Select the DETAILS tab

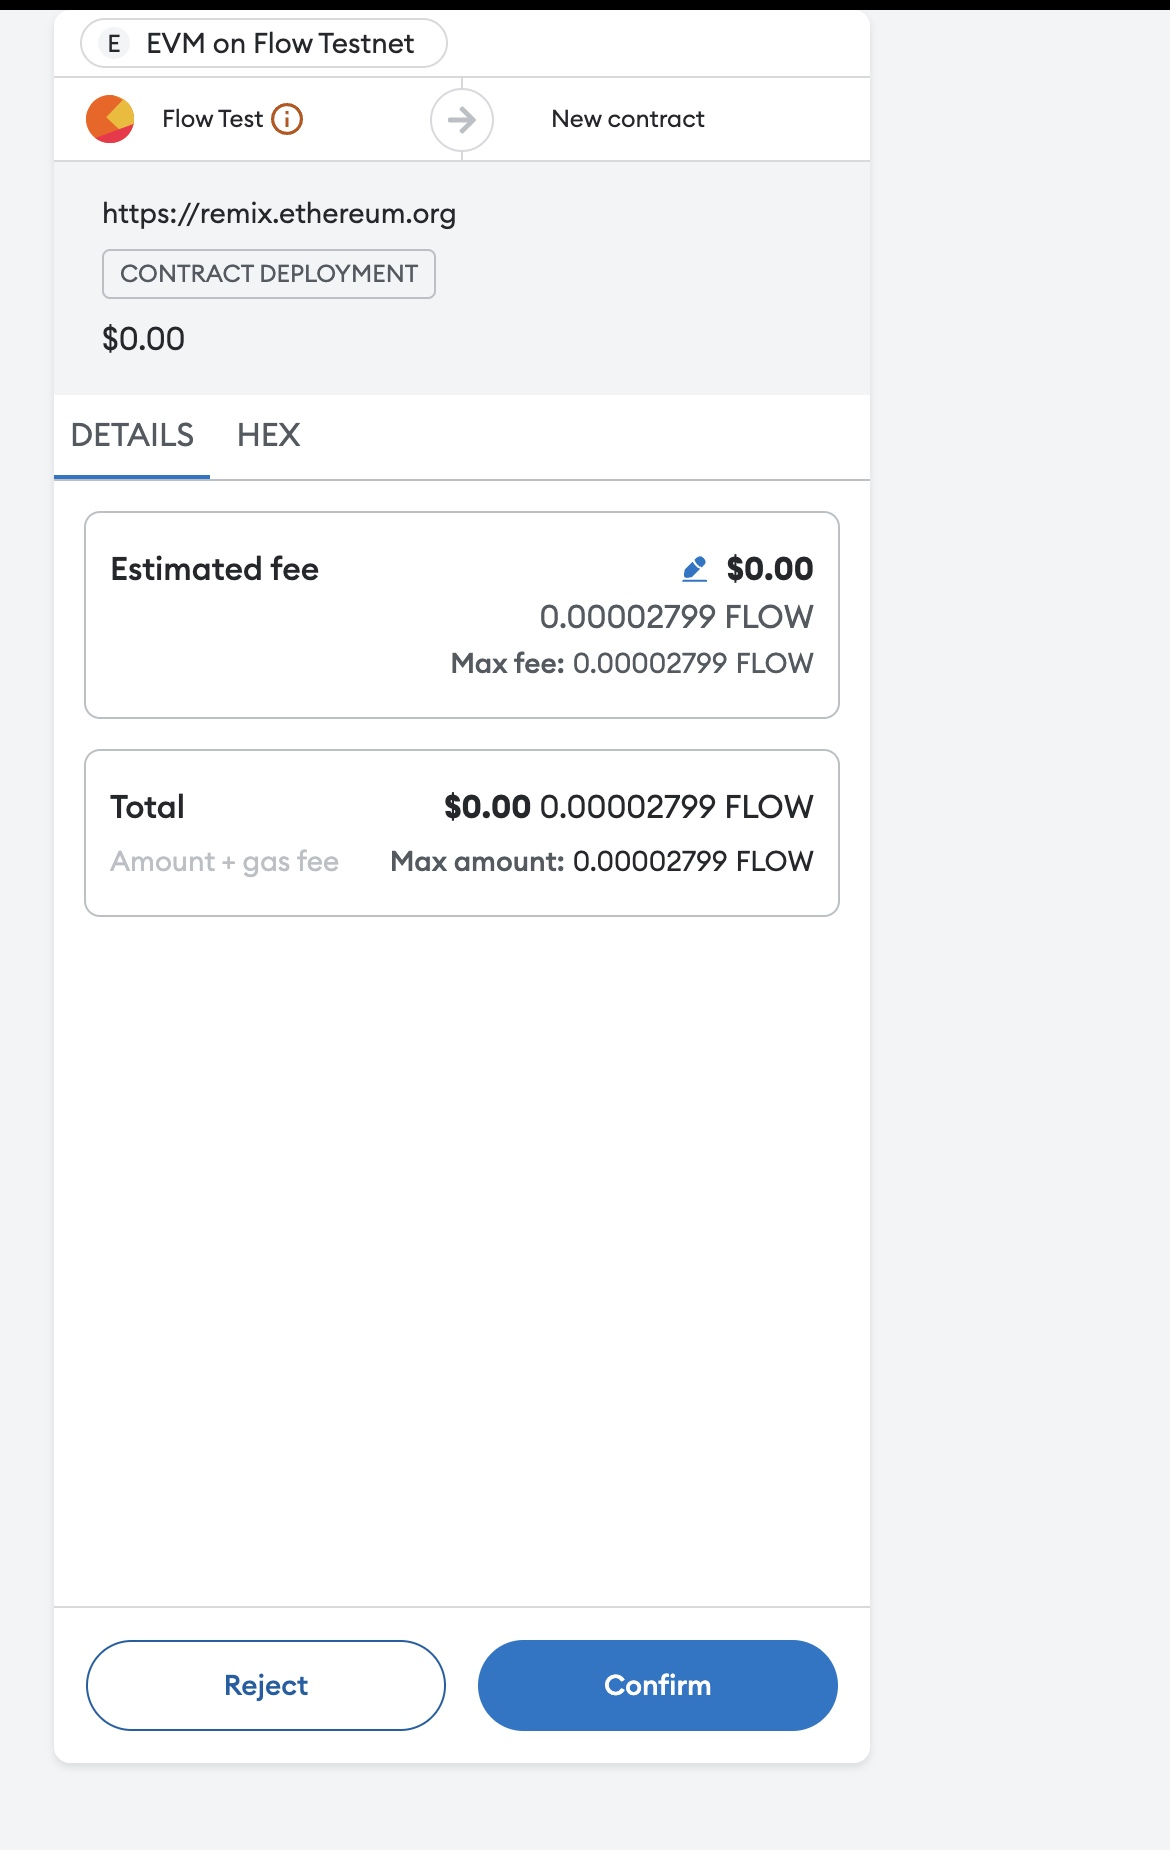(x=131, y=435)
